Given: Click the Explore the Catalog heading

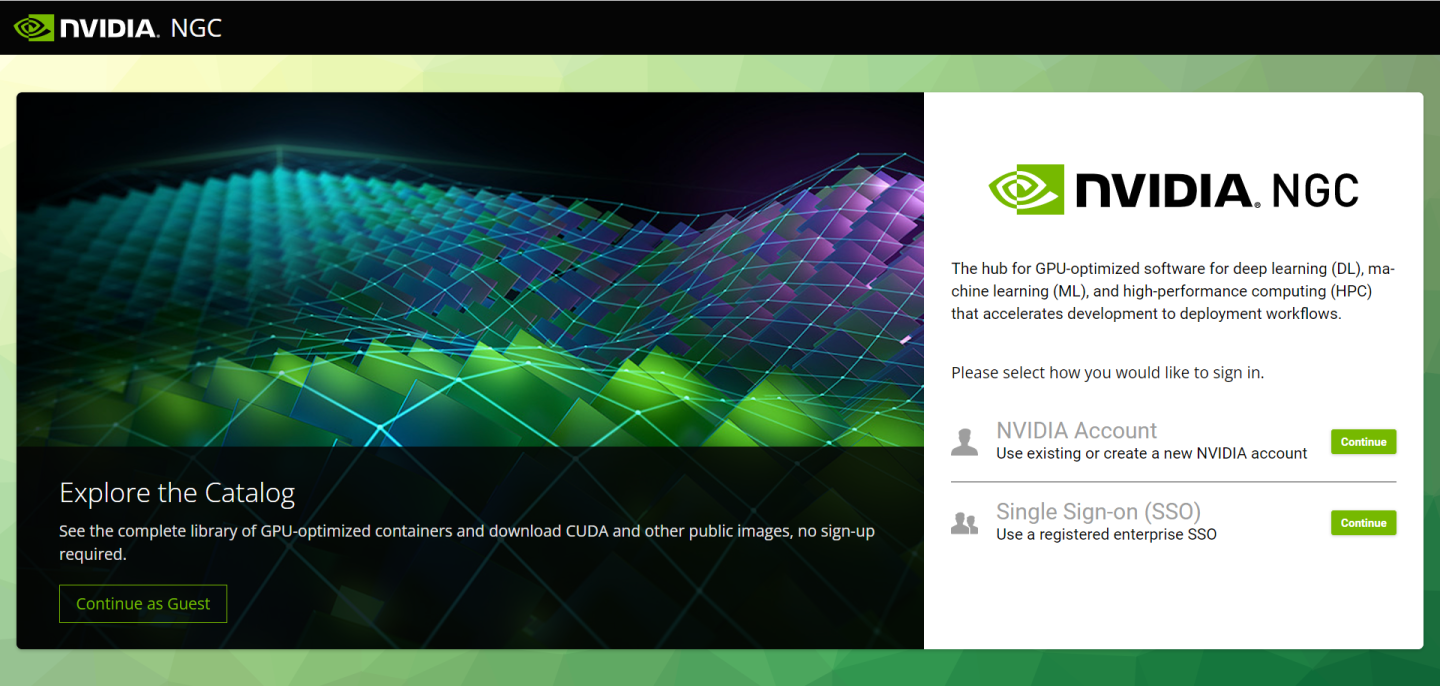Looking at the screenshot, I should [177, 493].
